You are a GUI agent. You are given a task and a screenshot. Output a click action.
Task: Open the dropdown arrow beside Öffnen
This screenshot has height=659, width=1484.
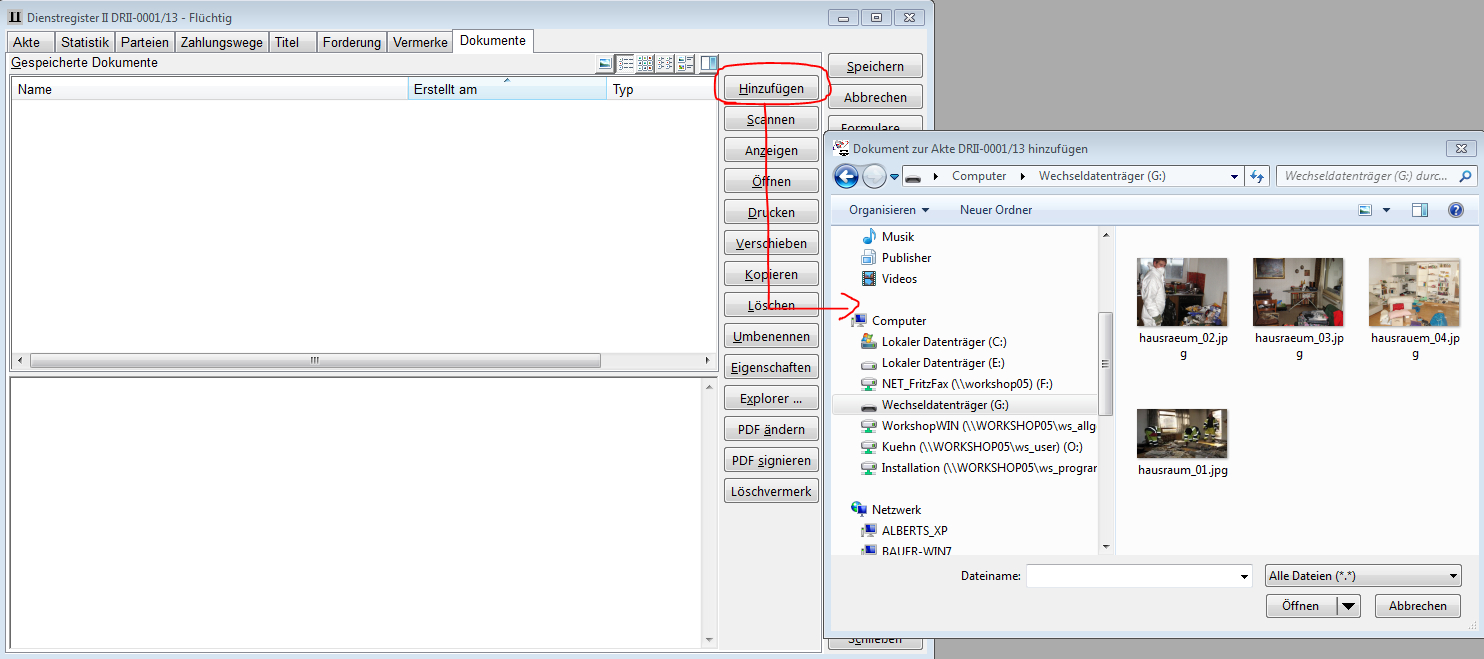point(1349,606)
